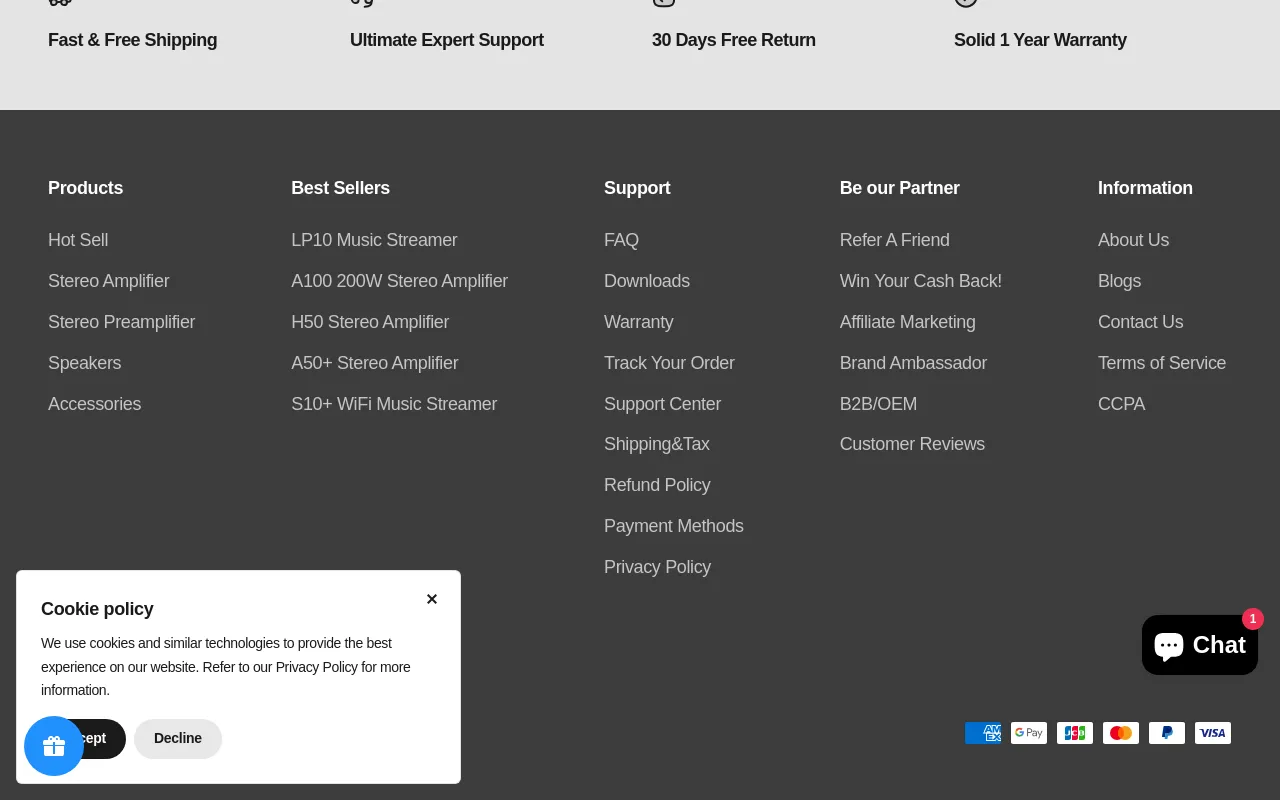
Task: Click Brand Ambassador under Be our Partner
Action: [x=913, y=363]
